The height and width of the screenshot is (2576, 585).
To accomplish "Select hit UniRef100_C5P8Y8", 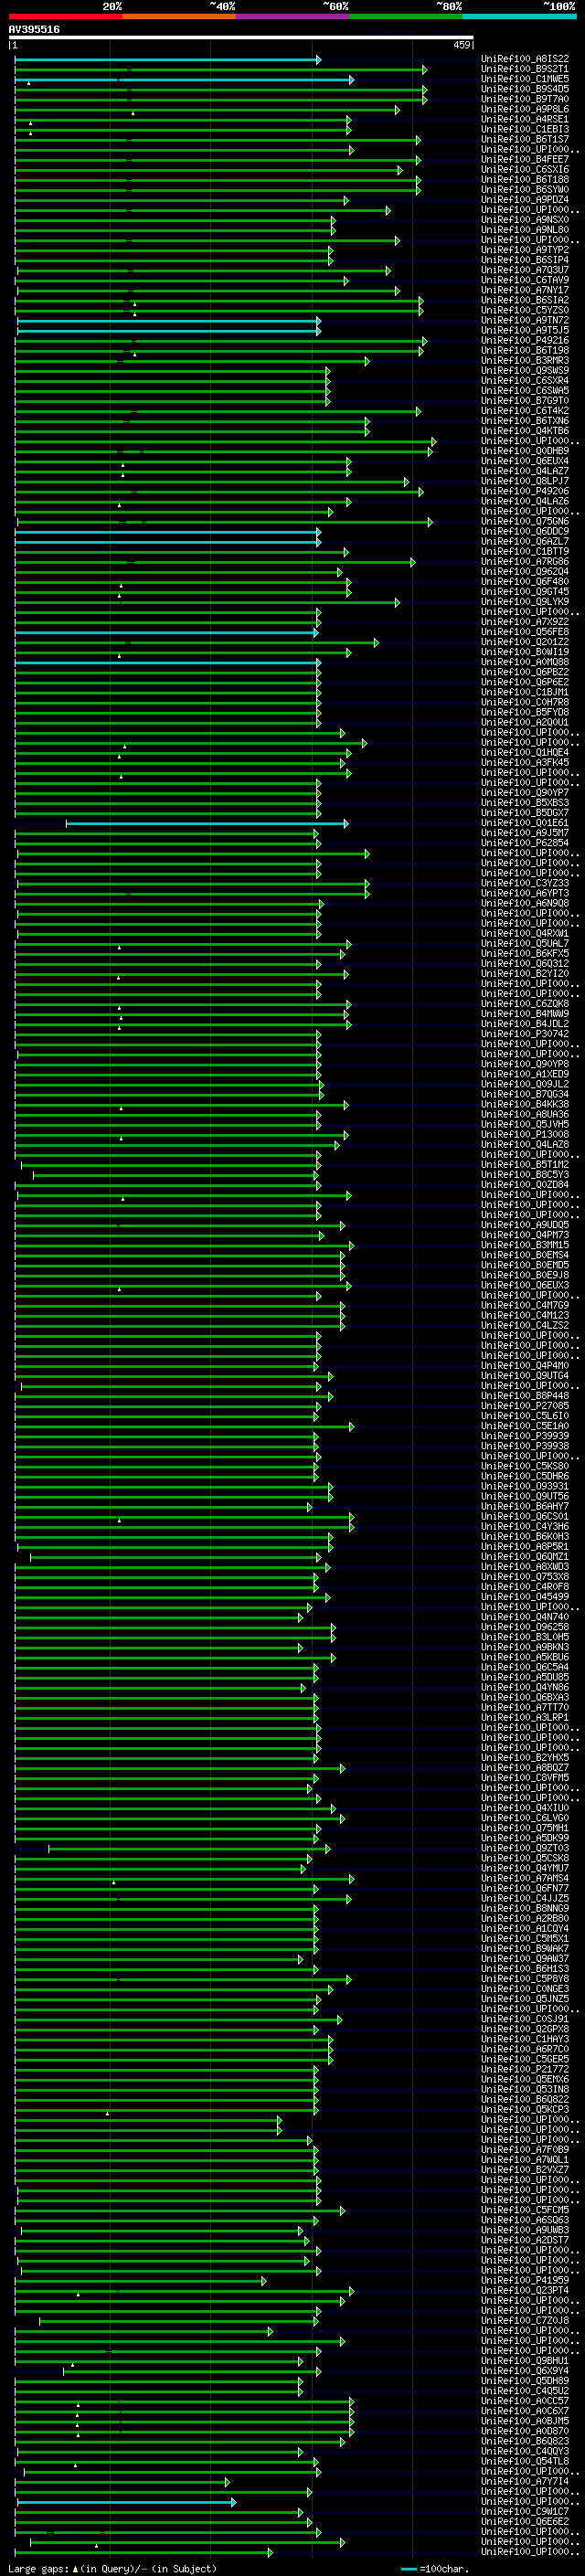I will coord(525,1981).
